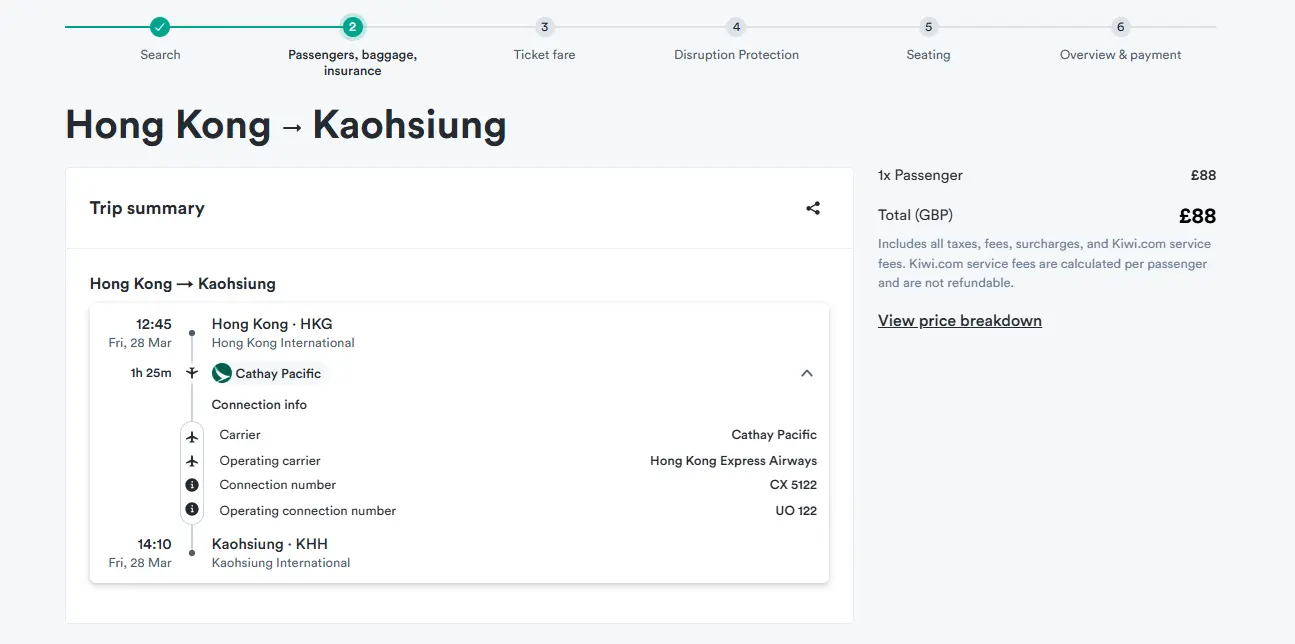The image size is (1295, 644).
Task: Click the bold £88 total price
Action: click(x=1197, y=215)
